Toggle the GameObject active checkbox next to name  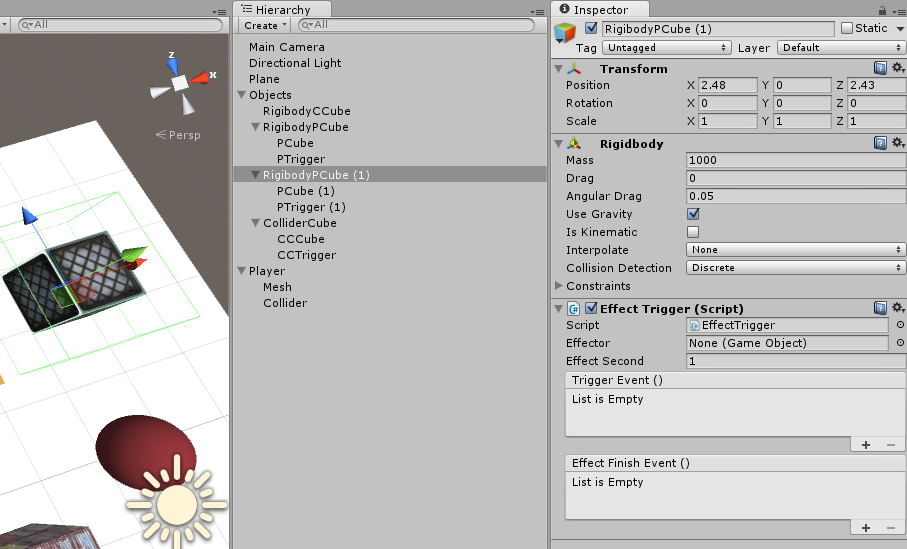(x=591, y=28)
